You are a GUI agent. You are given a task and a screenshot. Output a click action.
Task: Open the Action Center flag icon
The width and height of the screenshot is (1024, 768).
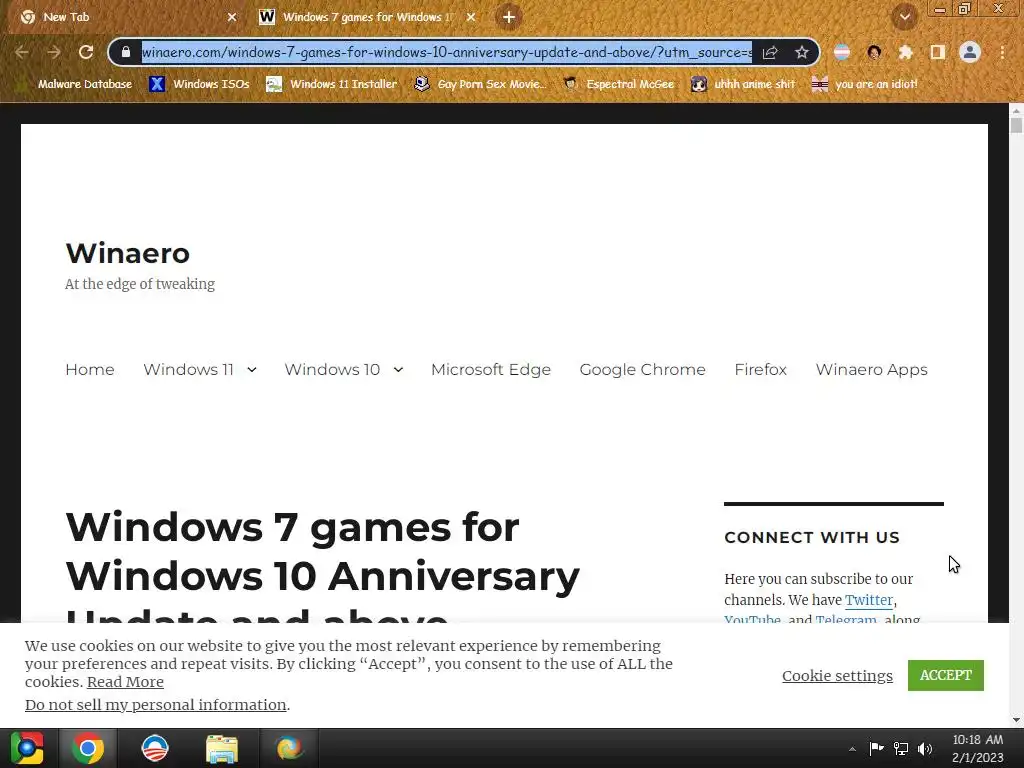(876, 748)
